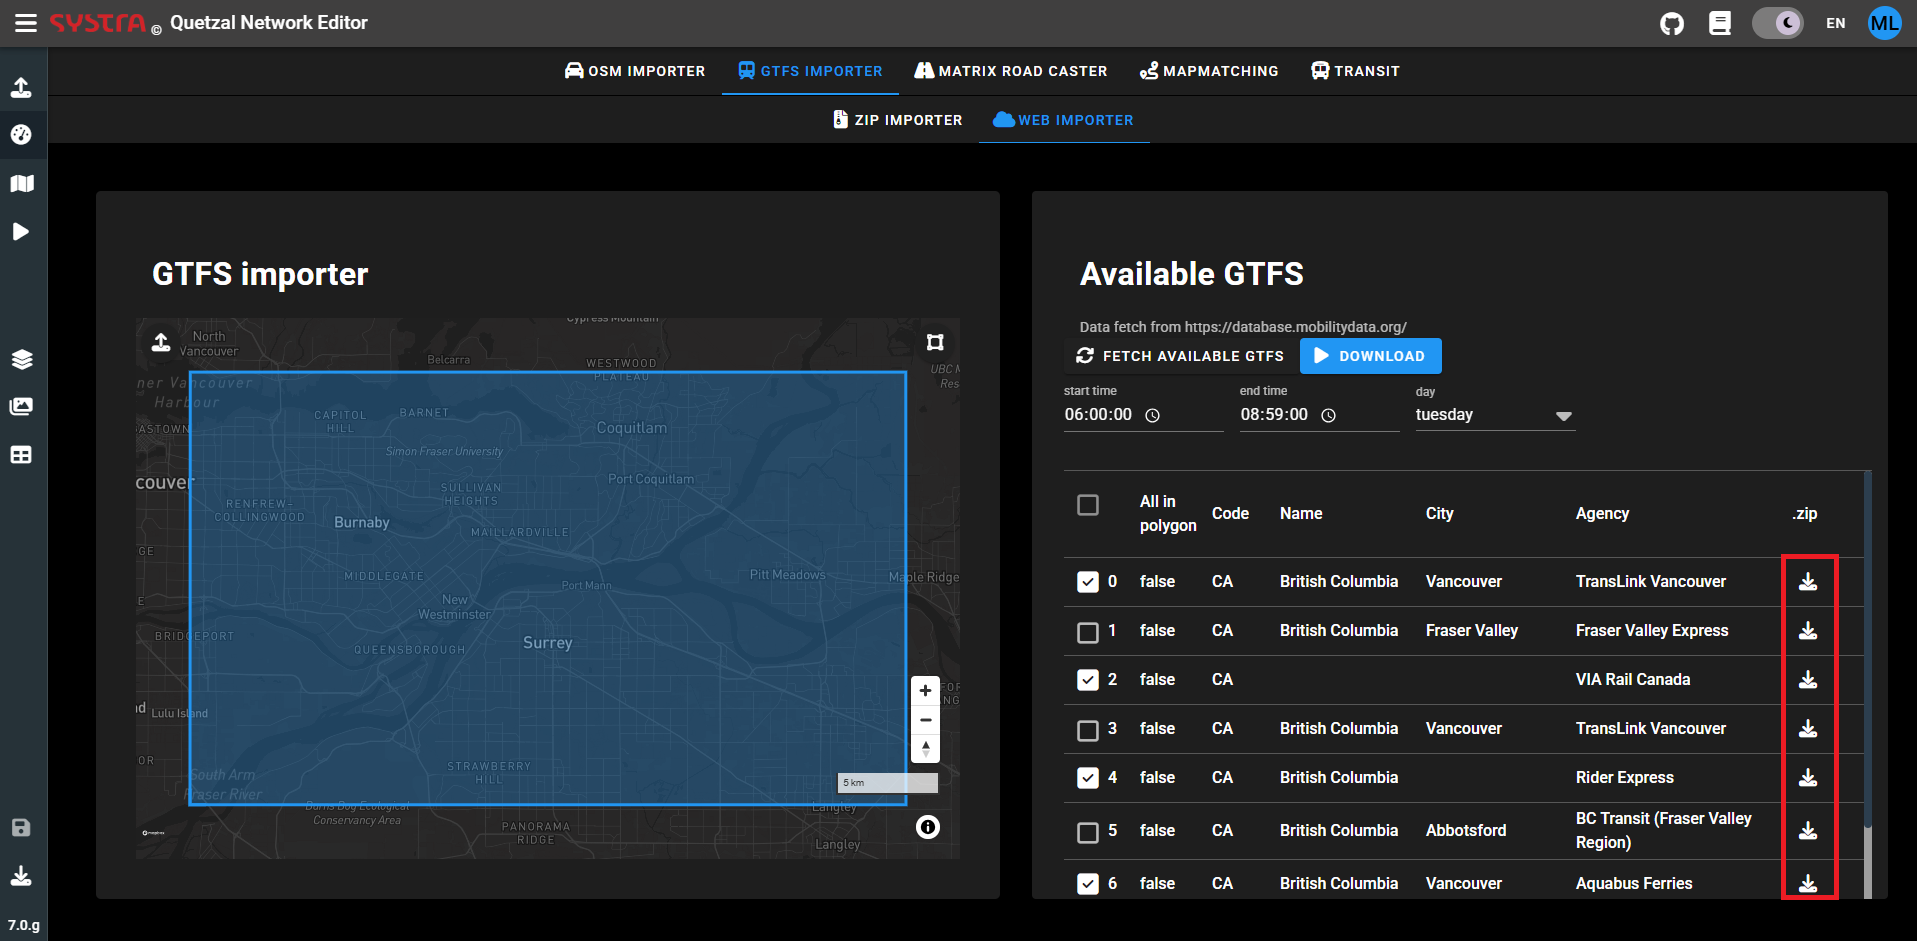Open the ZIP Importer sub-tab
Screen dimensions: 1917x941
click(898, 120)
